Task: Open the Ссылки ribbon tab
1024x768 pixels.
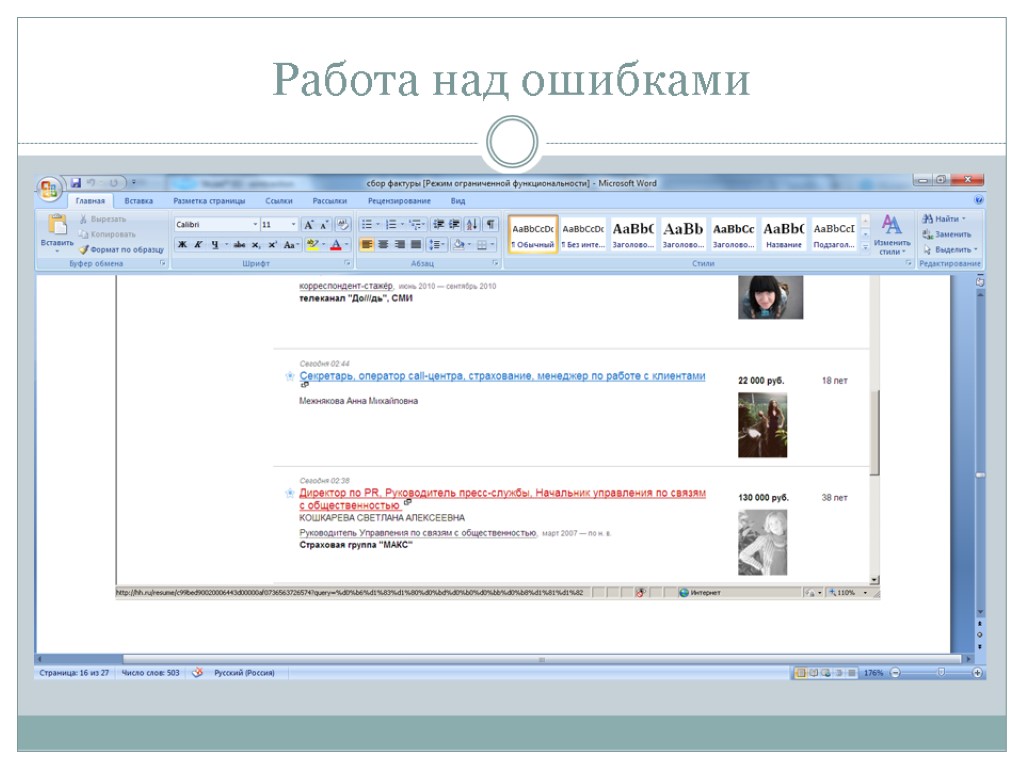Action: tap(279, 201)
